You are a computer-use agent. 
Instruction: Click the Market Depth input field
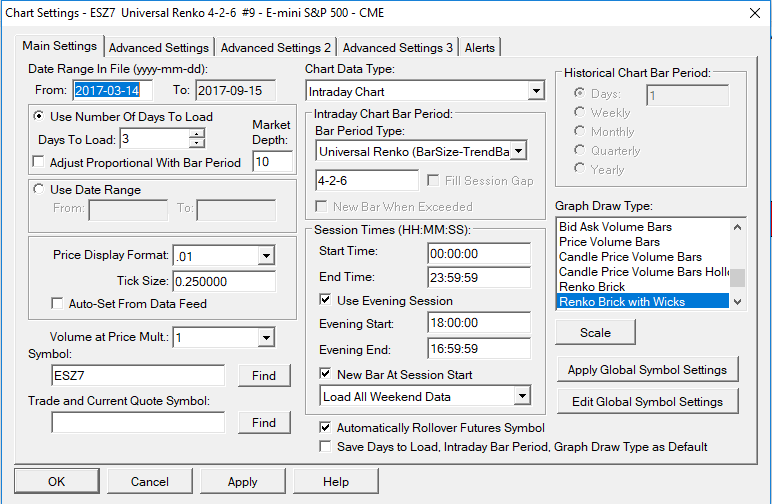click(273, 161)
